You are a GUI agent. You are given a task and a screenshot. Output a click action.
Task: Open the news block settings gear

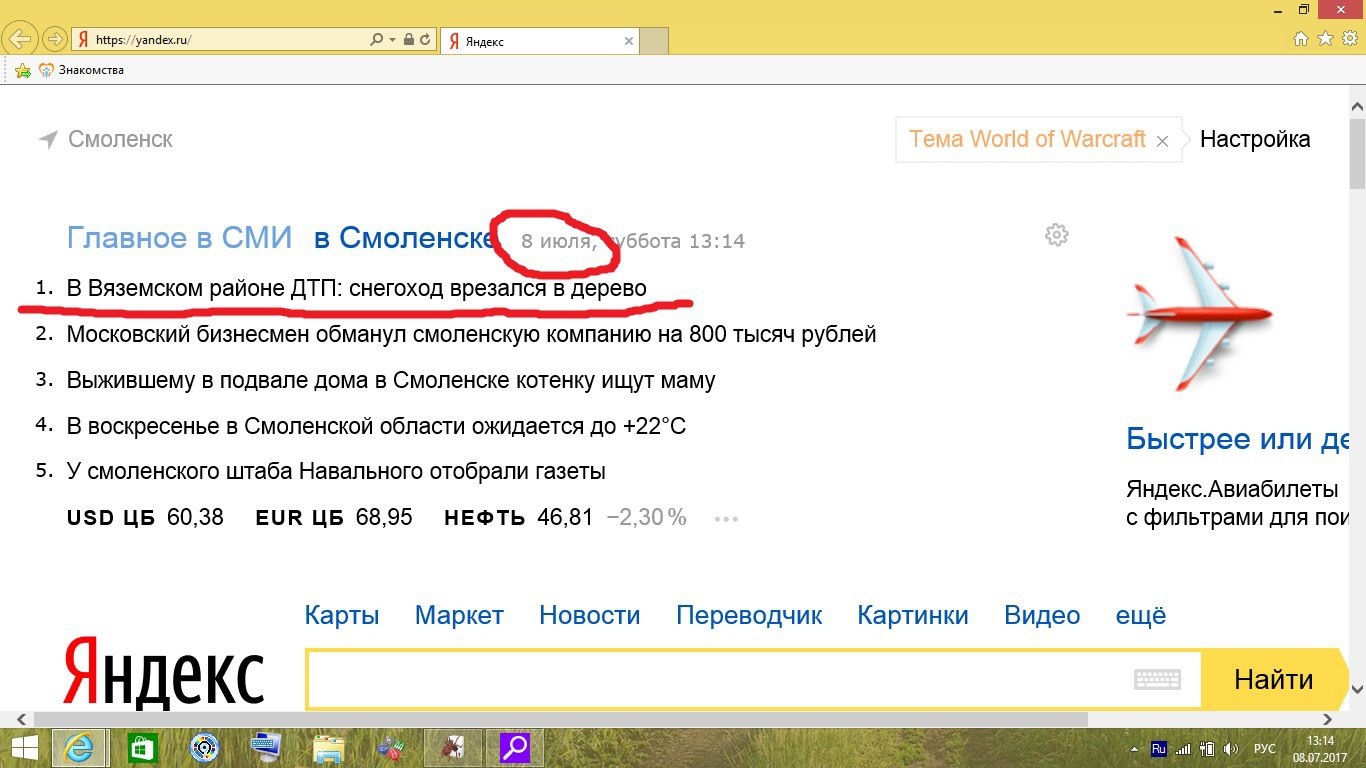click(1056, 235)
